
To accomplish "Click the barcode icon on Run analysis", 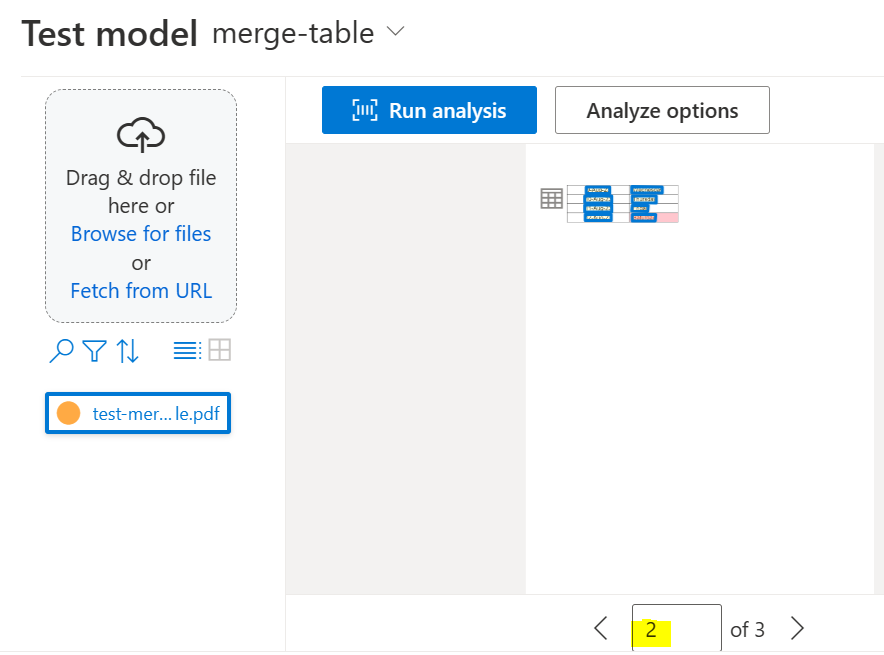I will click(364, 110).
